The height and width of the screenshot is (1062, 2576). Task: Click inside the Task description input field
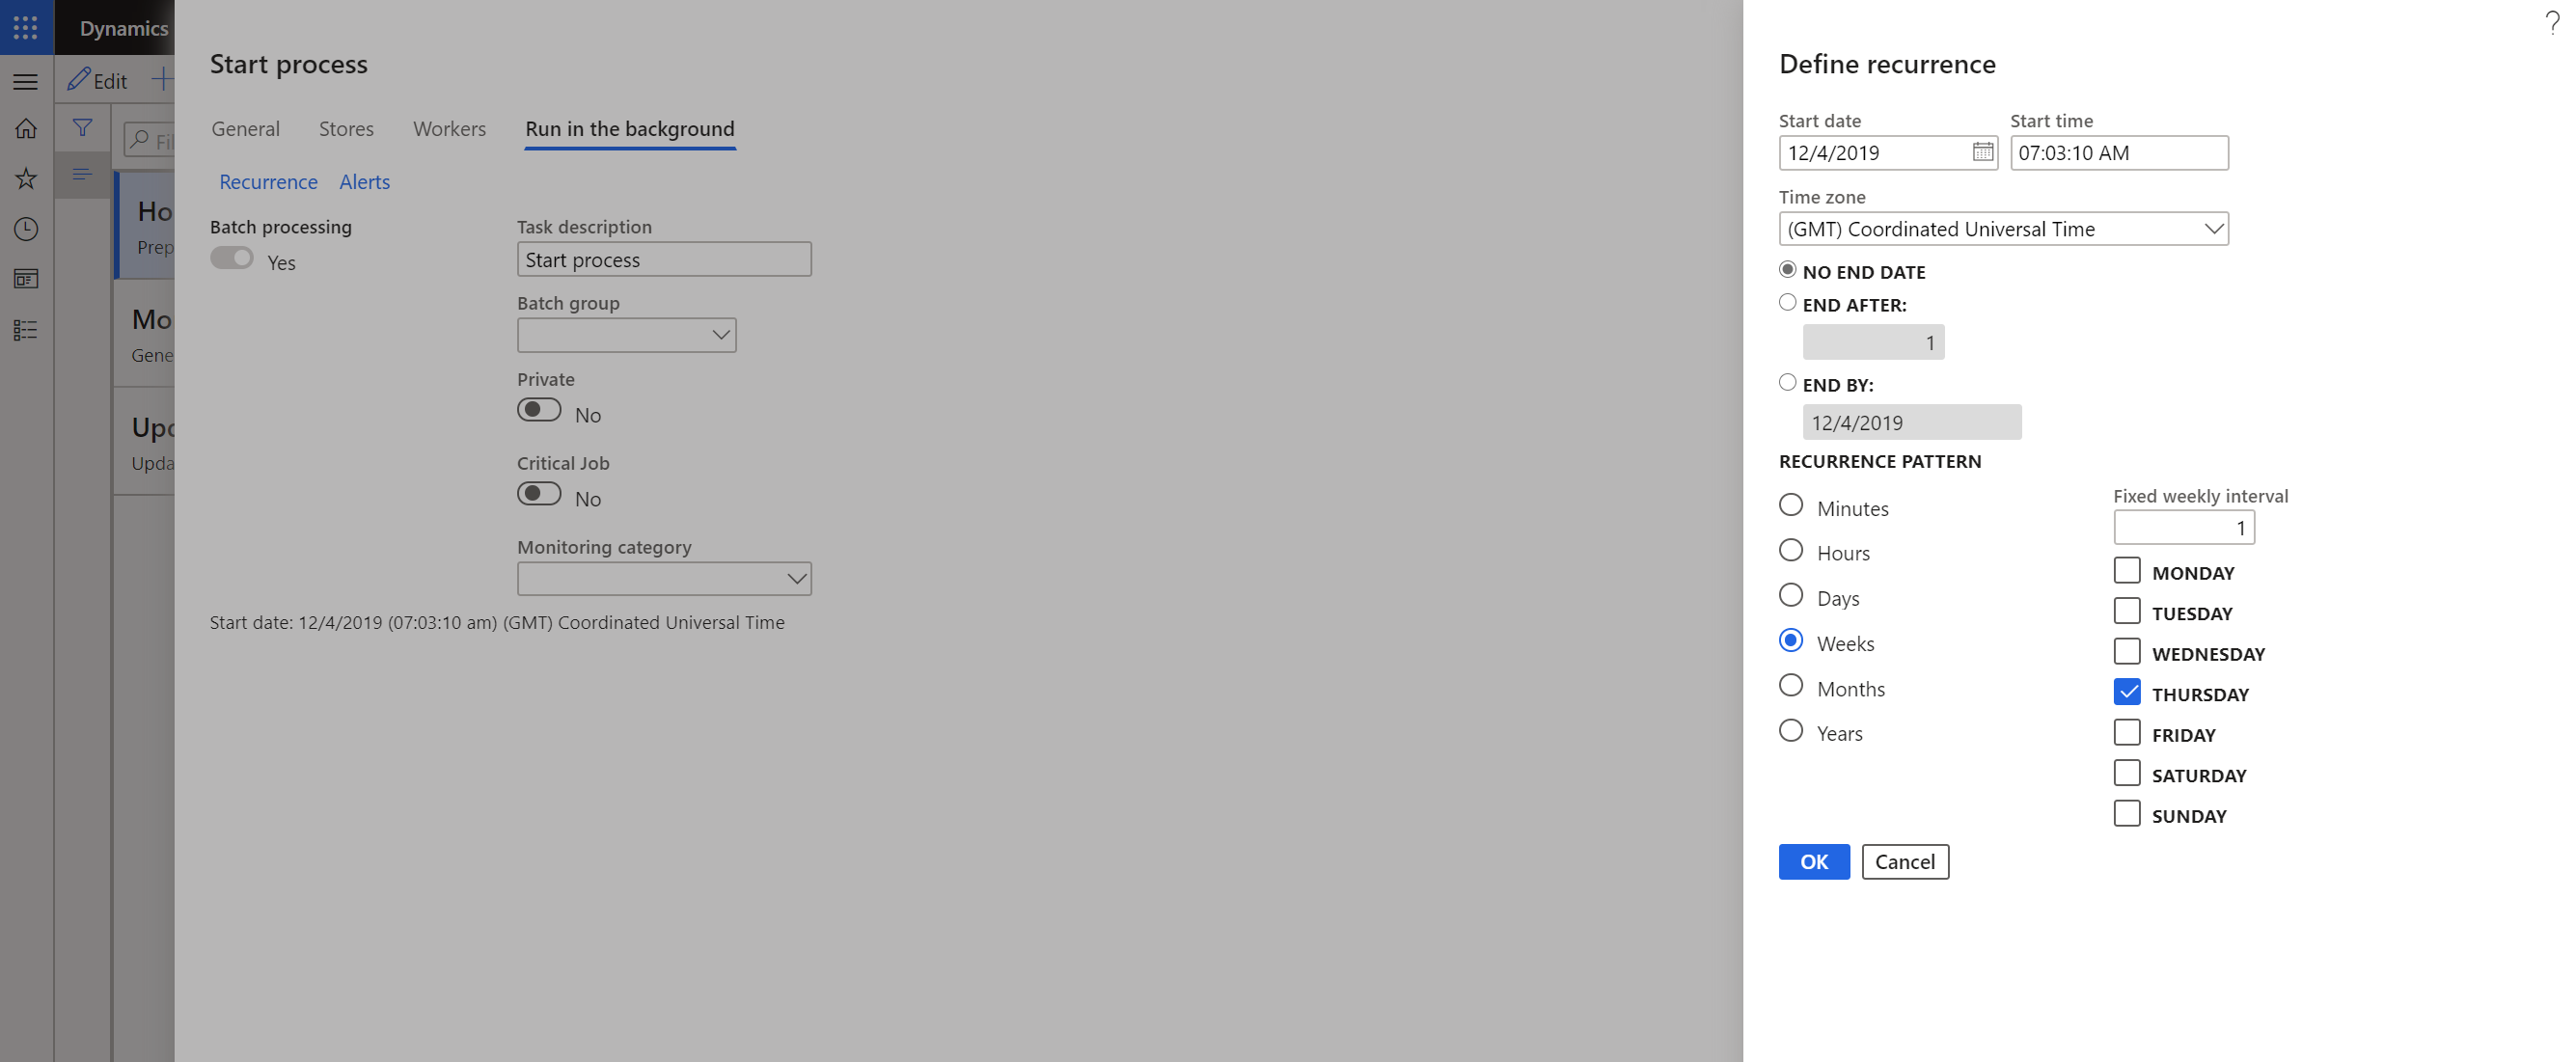tap(664, 258)
